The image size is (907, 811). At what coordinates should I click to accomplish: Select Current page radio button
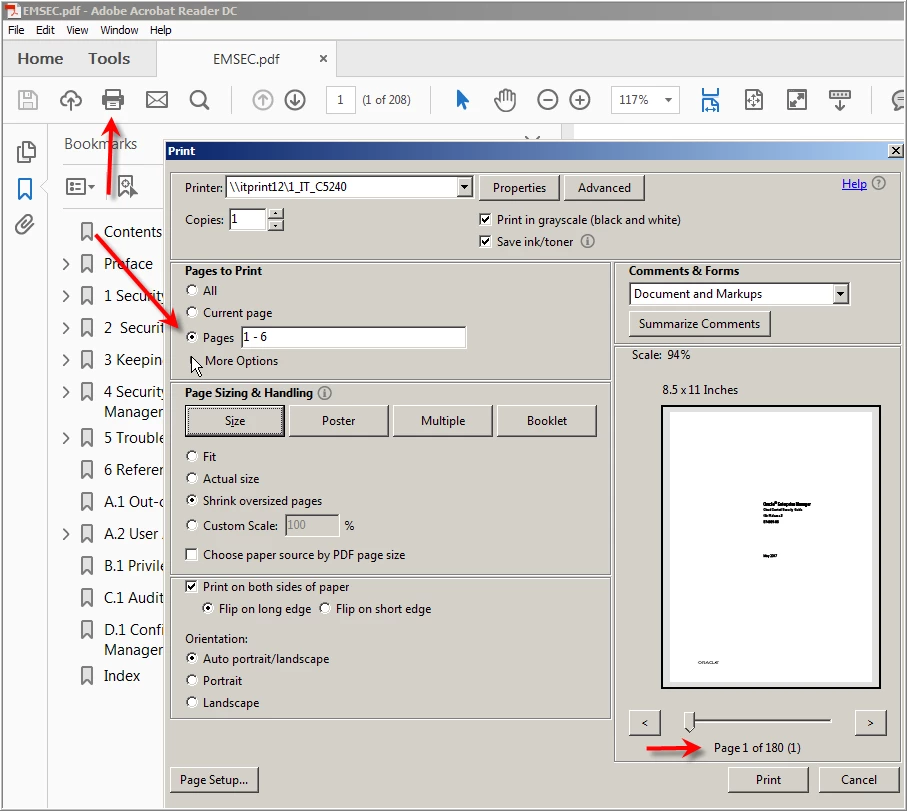tap(192, 312)
